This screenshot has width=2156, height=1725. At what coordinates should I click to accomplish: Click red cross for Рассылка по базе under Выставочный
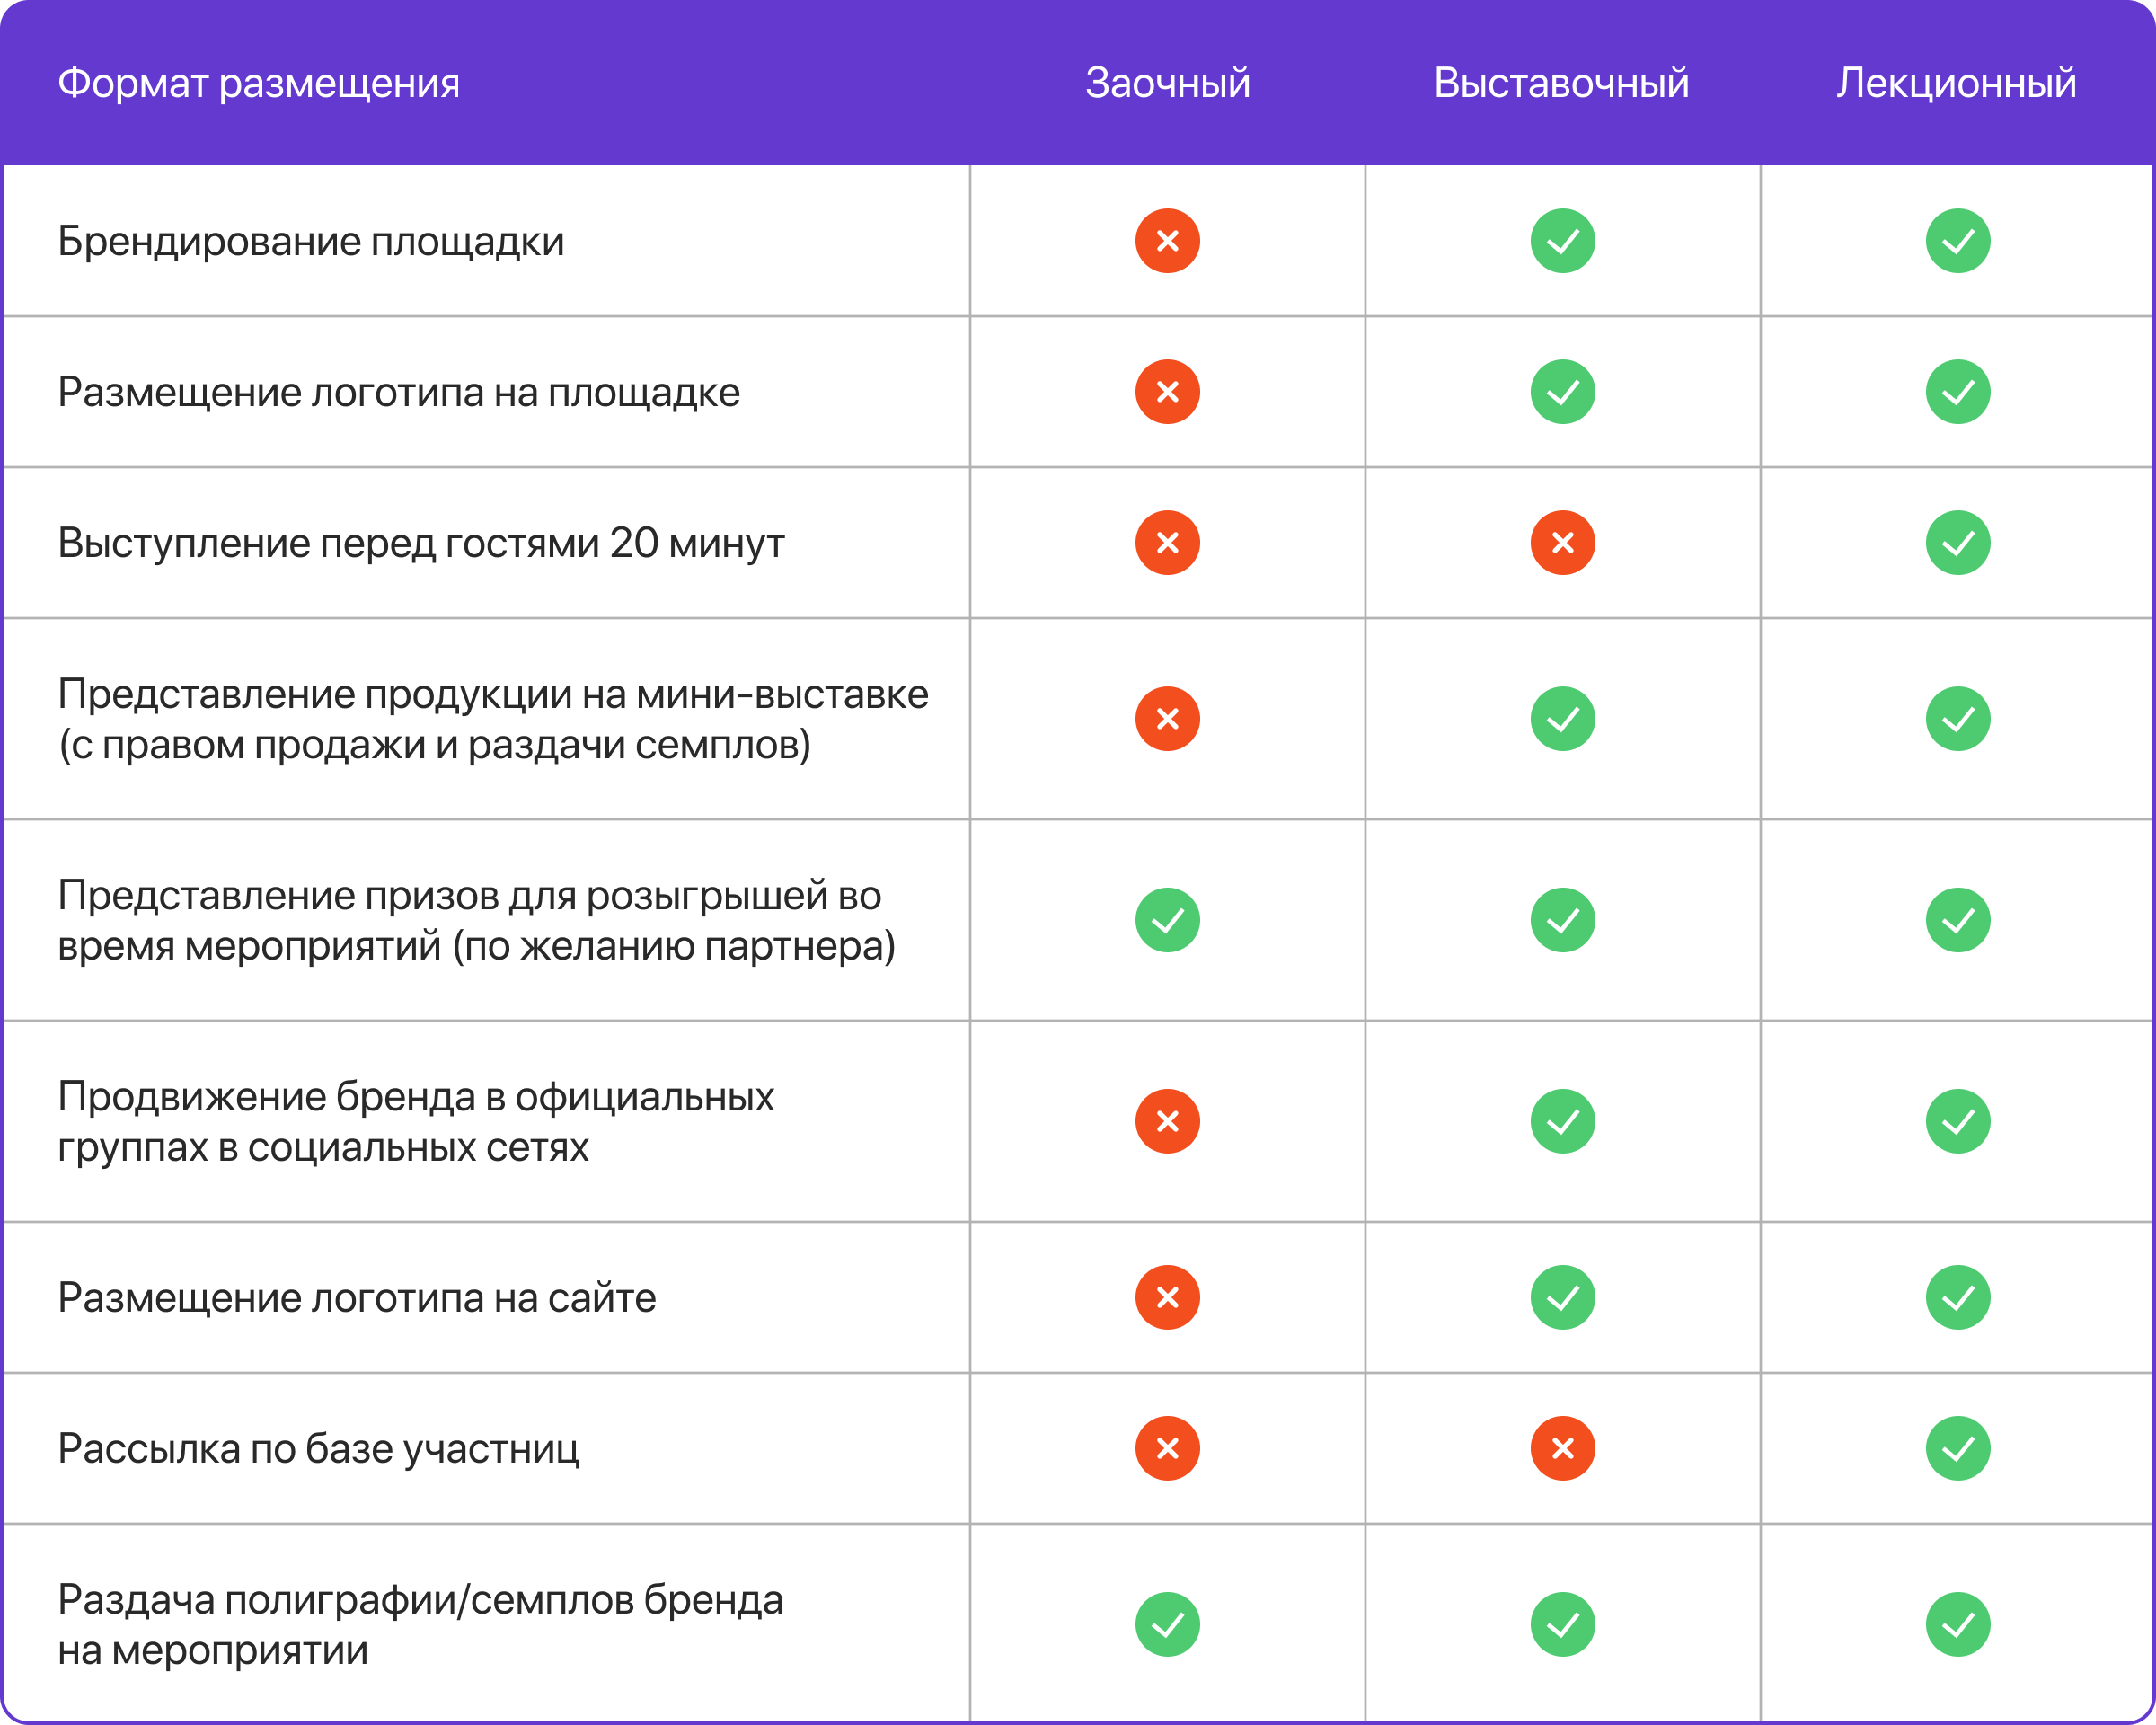[x=1562, y=1448]
